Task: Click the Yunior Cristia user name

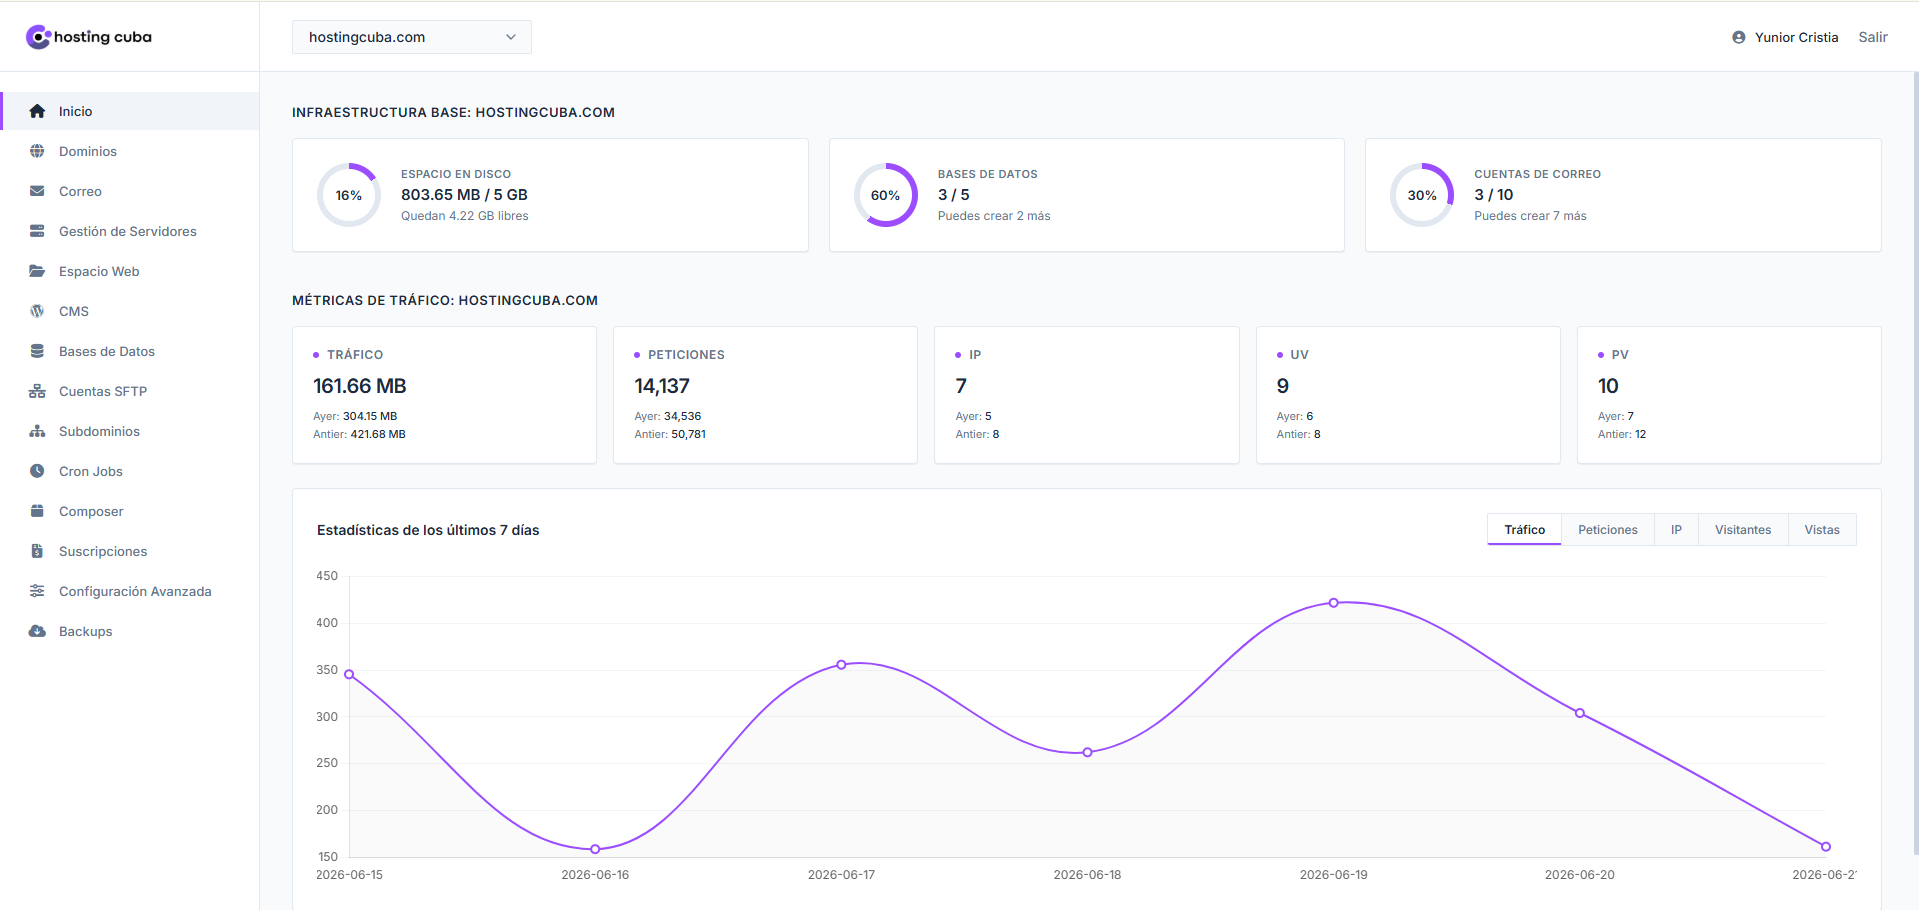Action: coord(1796,37)
